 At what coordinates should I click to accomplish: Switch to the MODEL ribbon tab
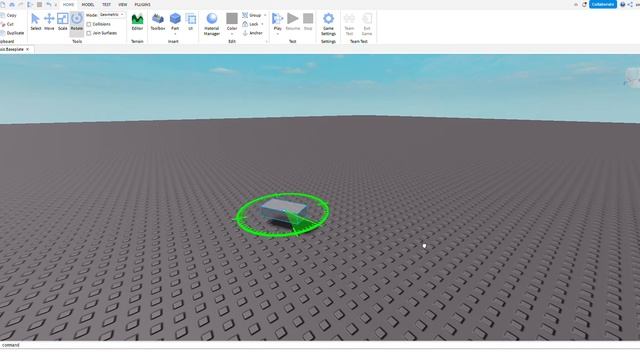point(88,4)
